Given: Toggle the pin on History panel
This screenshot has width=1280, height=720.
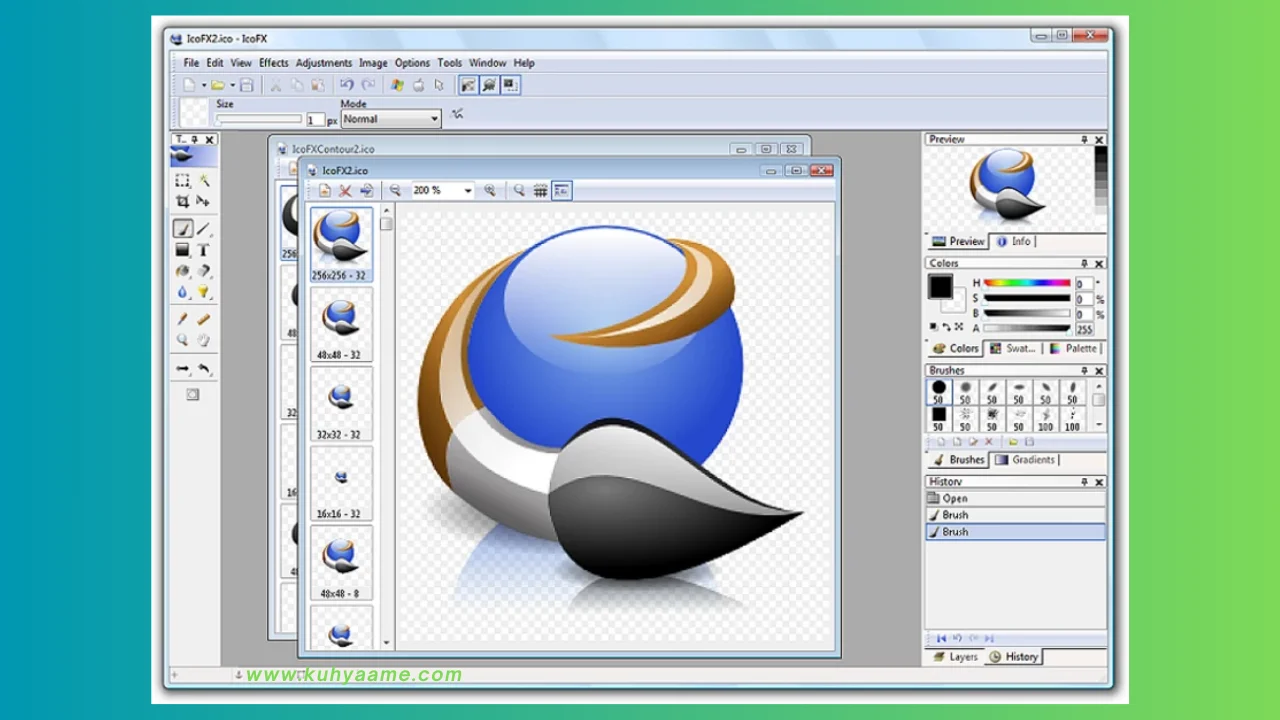Looking at the screenshot, I should (x=1084, y=482).
